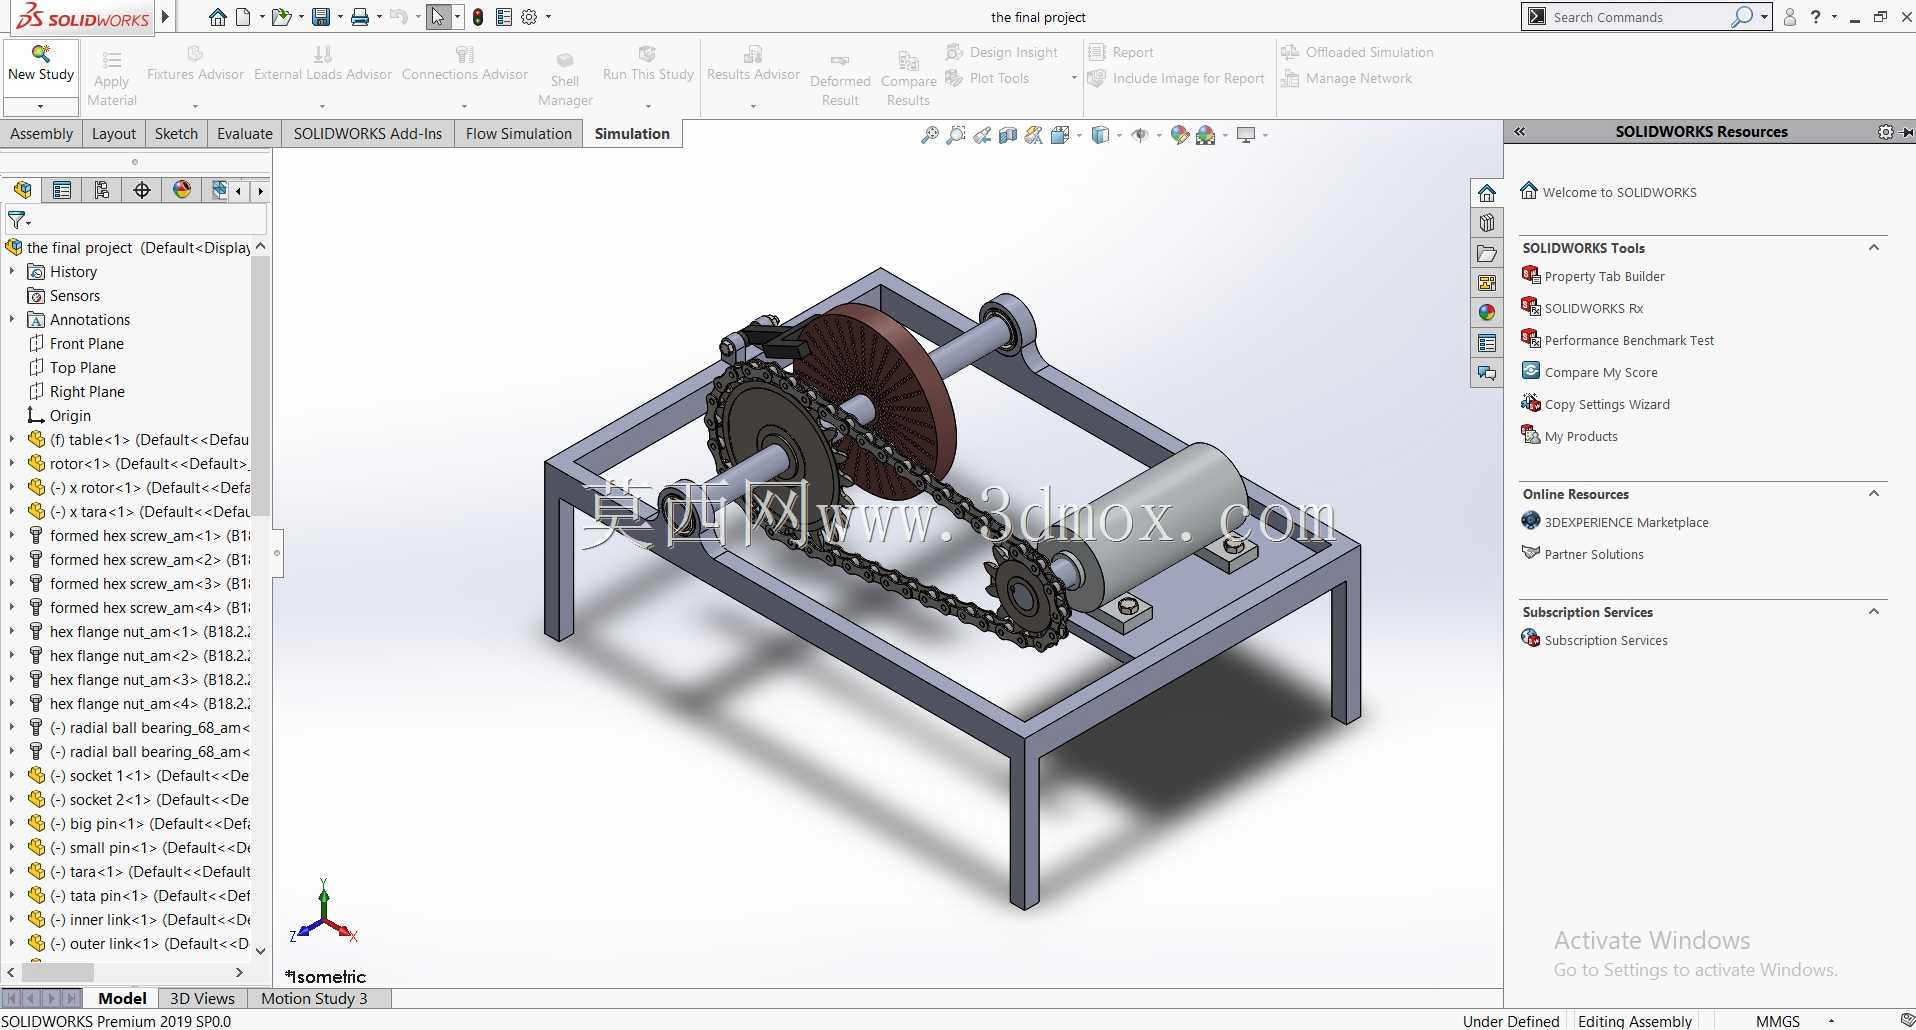Open the SOLIDWORKS Add-Ins tab

point(368,134)
